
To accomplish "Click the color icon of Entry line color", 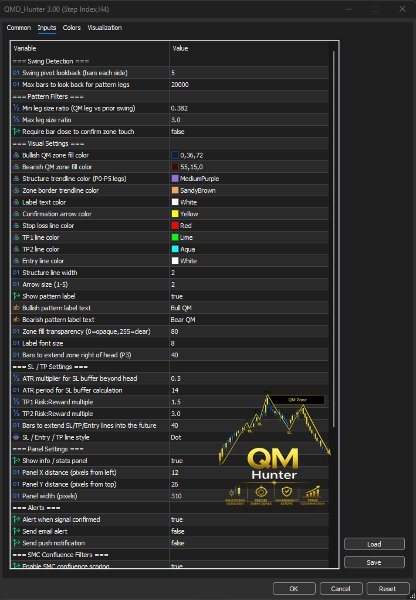I will (16, 261).
